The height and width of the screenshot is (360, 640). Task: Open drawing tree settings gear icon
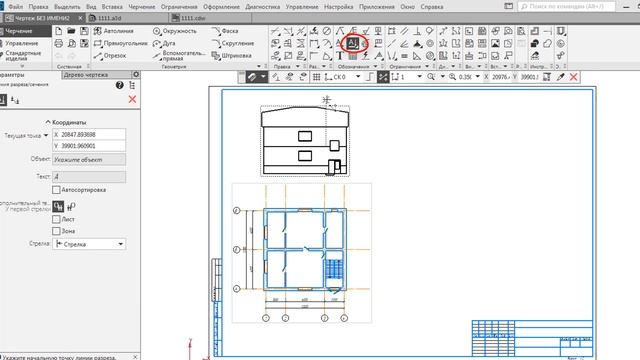click(136, 75)
